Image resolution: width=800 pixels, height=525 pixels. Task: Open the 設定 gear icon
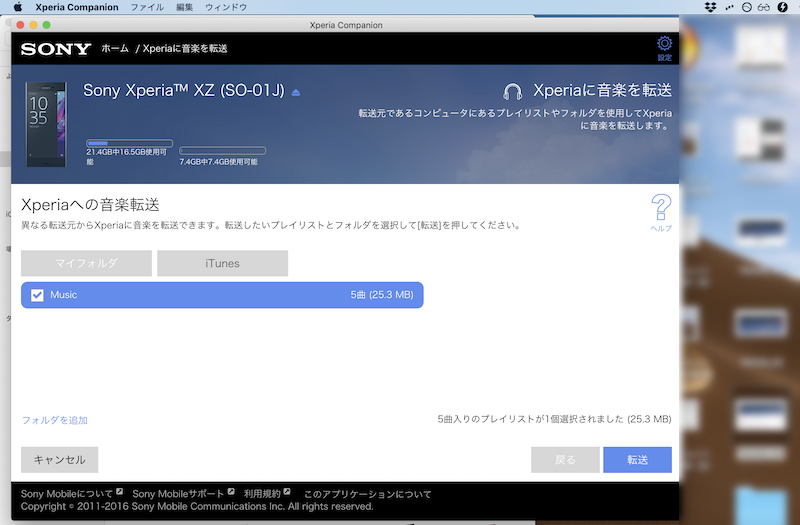[664, 44]
